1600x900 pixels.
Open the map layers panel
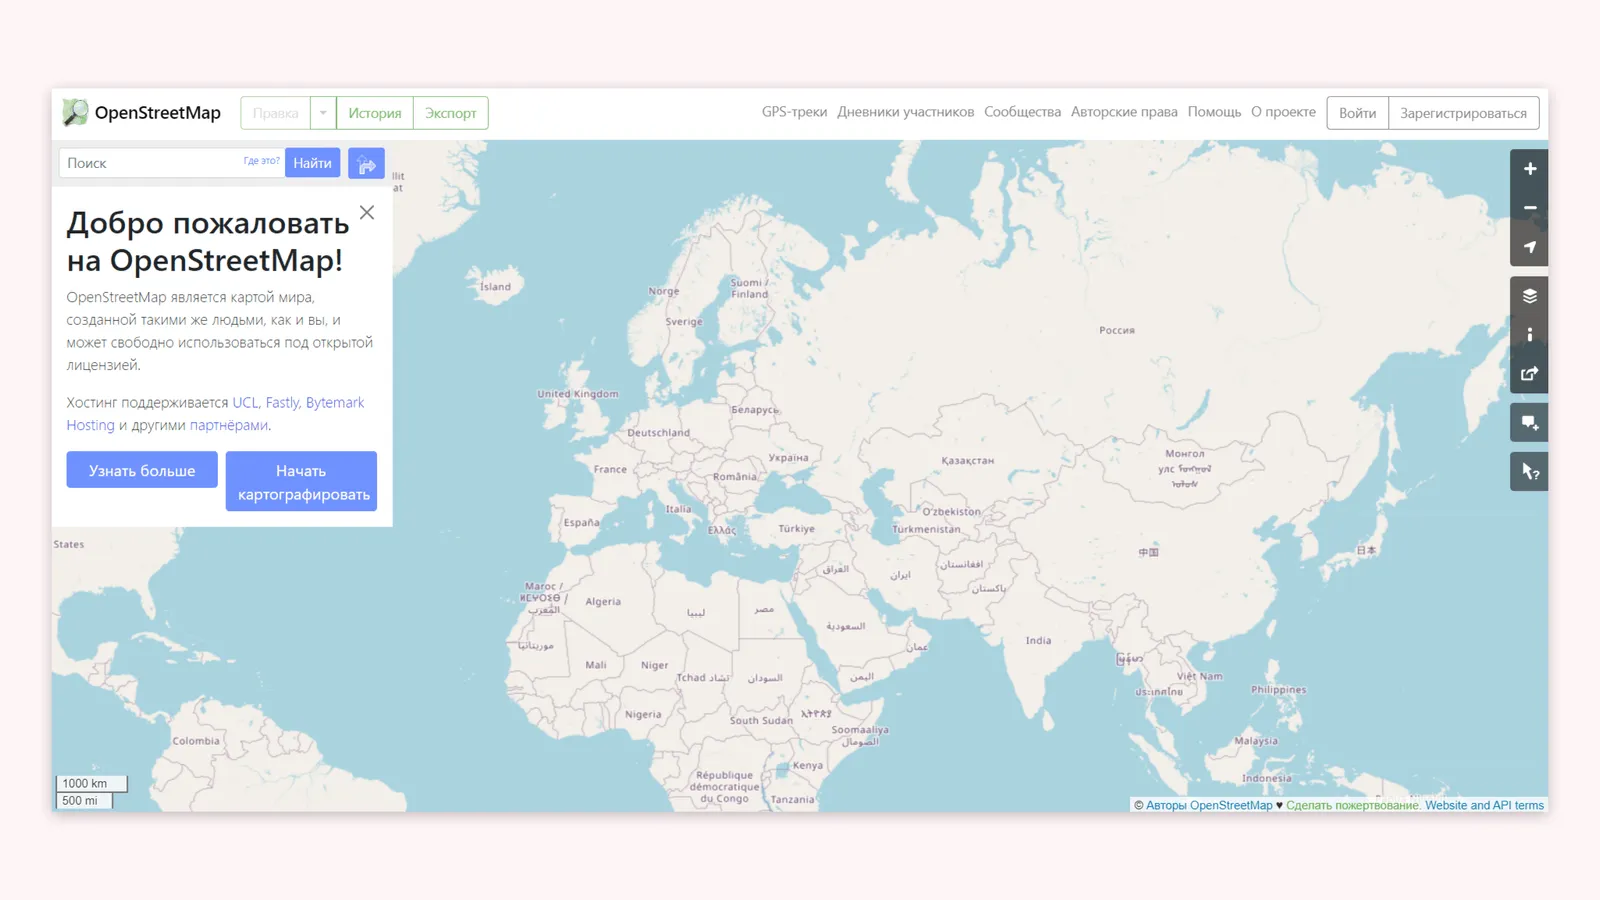[x=1529, y=296]
